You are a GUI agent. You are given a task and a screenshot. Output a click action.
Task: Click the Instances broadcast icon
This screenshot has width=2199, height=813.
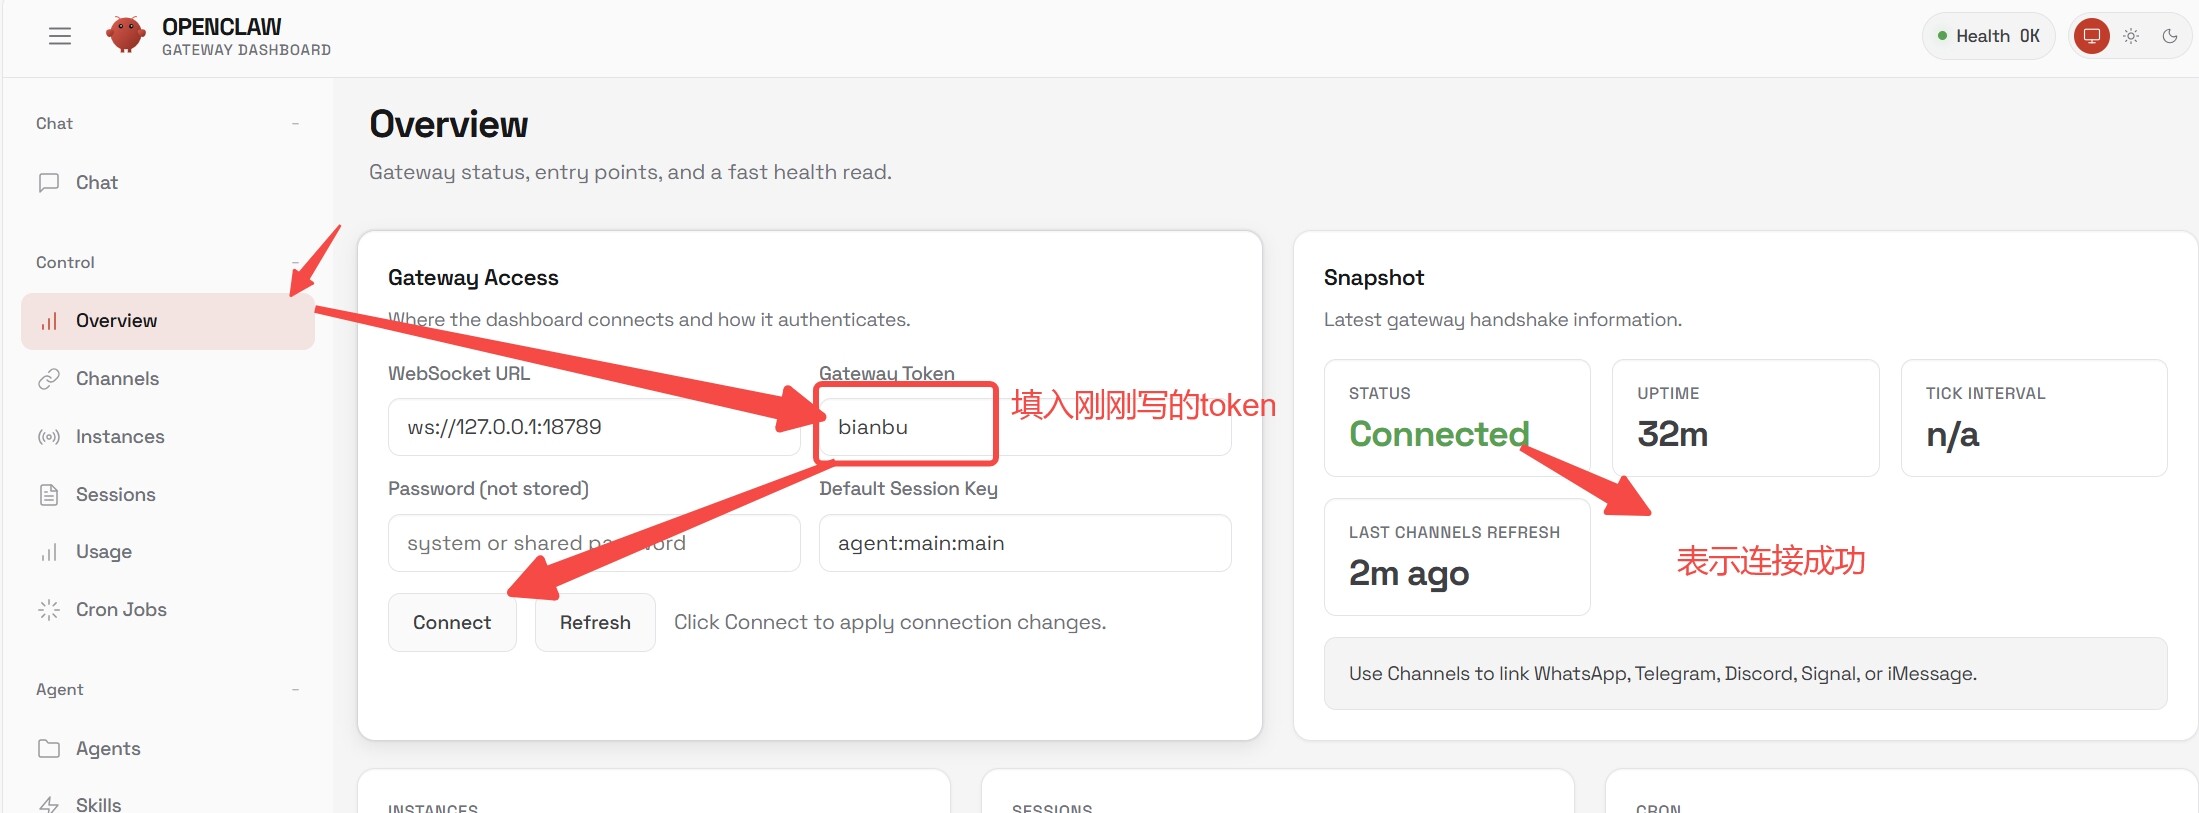(x=49, y=437)
